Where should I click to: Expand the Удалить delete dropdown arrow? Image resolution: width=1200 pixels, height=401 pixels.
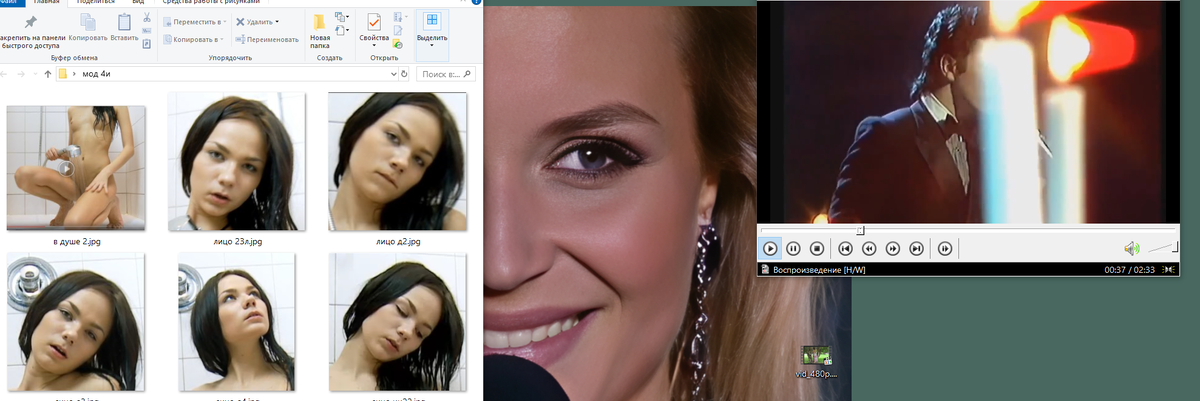click(277, 21)
